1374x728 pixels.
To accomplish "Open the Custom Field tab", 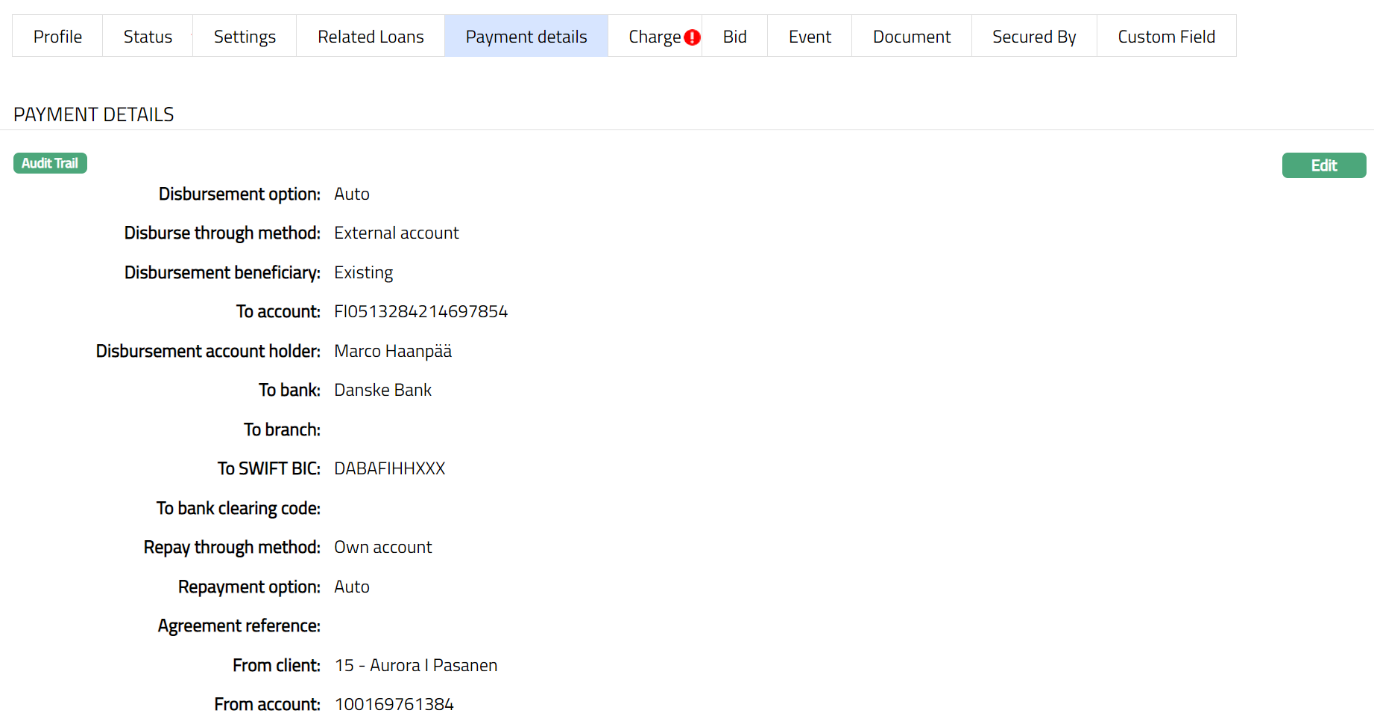I will [x=1166, y=37].
